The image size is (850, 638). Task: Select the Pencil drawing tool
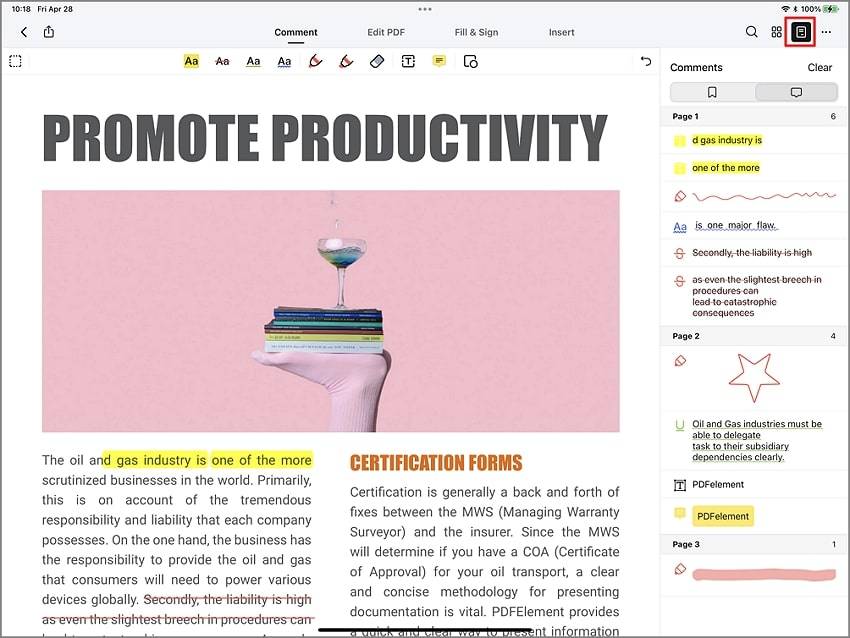[x=315, y=61]
